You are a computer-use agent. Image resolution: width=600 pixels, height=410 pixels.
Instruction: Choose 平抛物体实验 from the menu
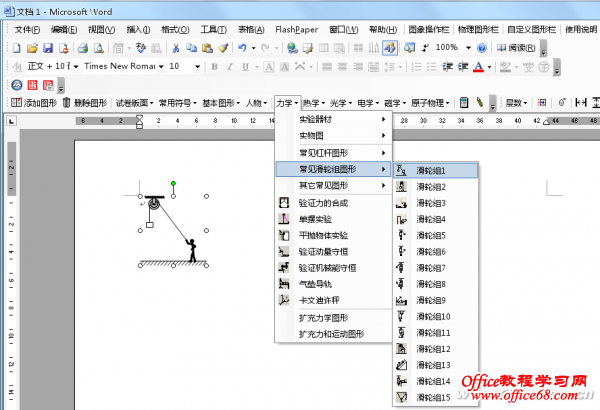click(x=334, y=235)
